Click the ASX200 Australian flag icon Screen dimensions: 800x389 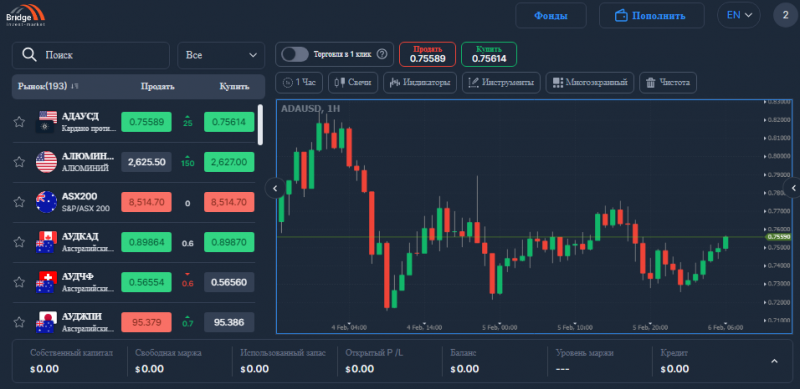(46, 202)
